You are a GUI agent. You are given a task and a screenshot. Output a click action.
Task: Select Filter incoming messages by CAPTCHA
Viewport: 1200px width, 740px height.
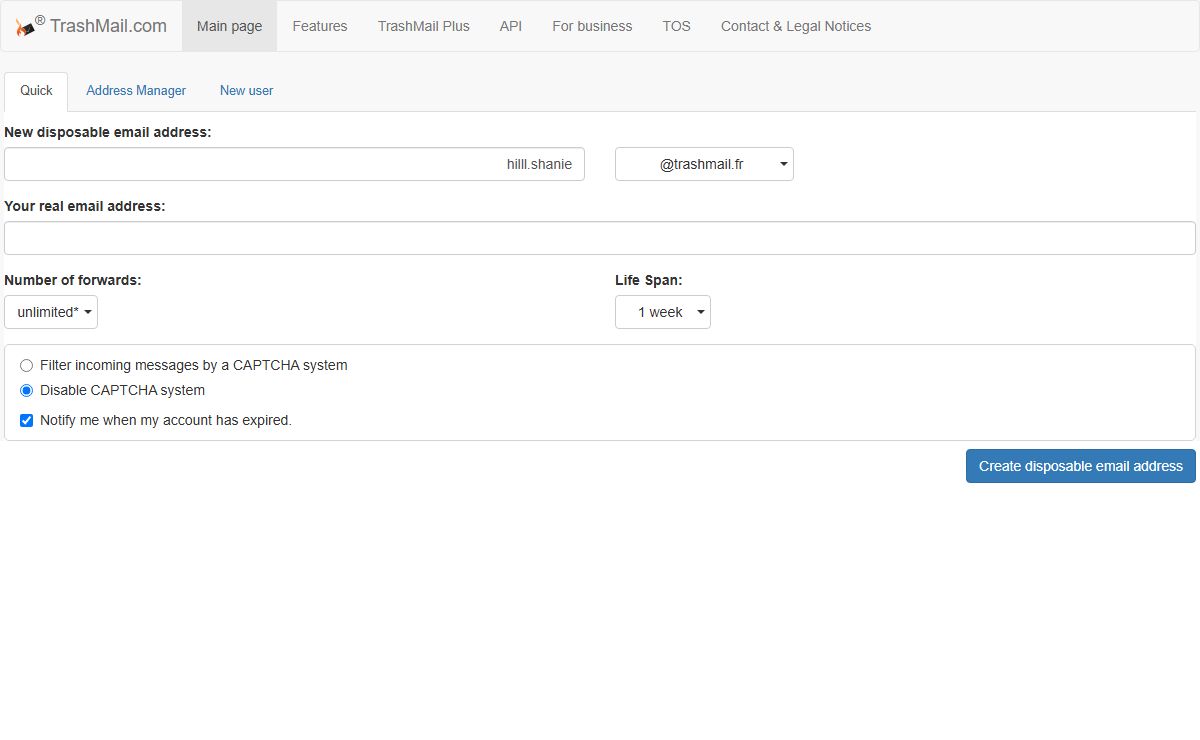coord(27,366)
